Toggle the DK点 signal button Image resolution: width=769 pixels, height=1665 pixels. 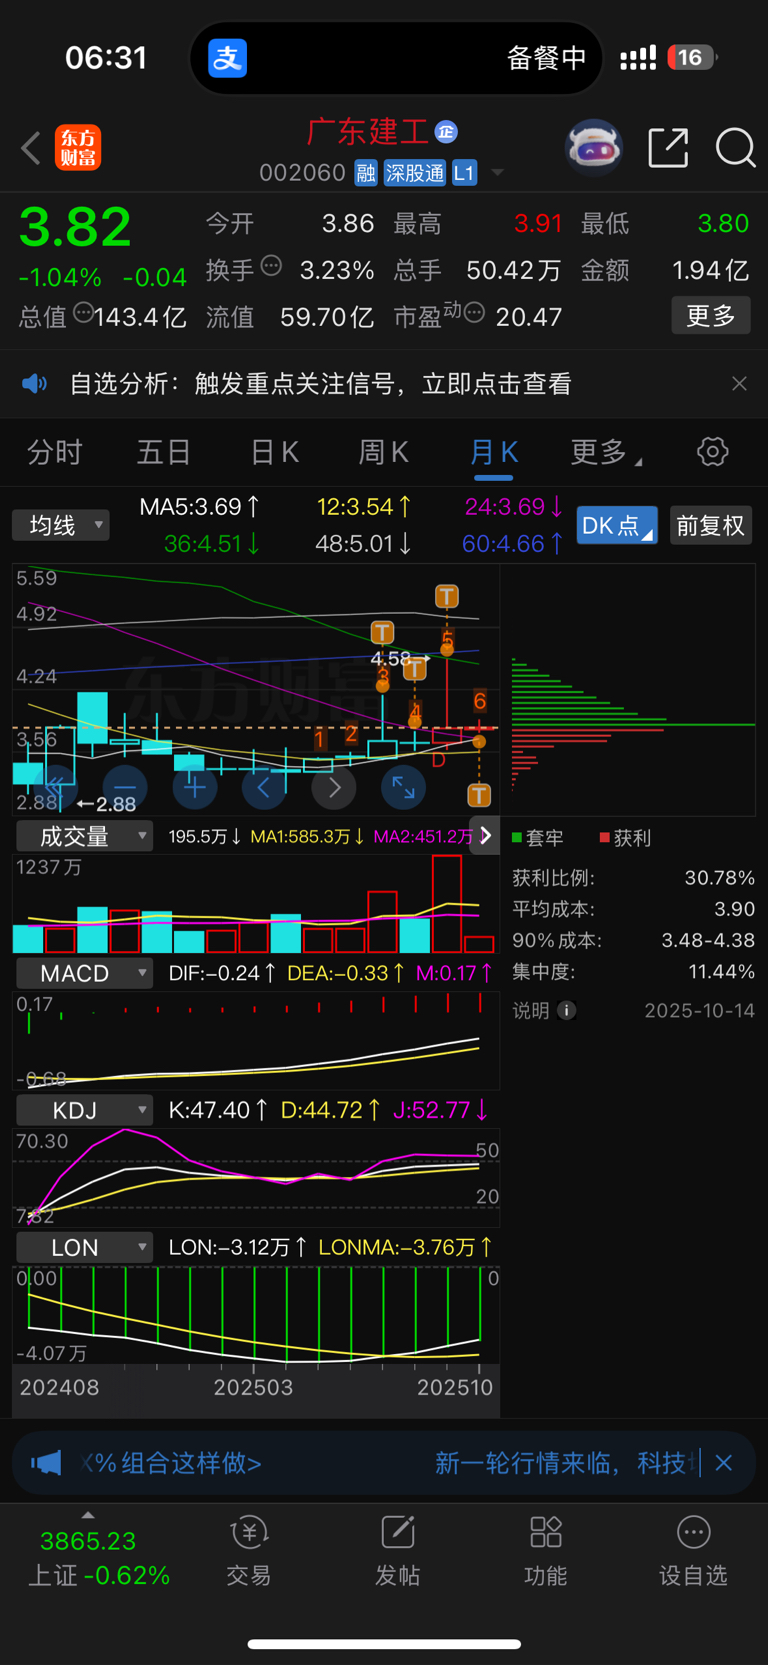(617, 525)
